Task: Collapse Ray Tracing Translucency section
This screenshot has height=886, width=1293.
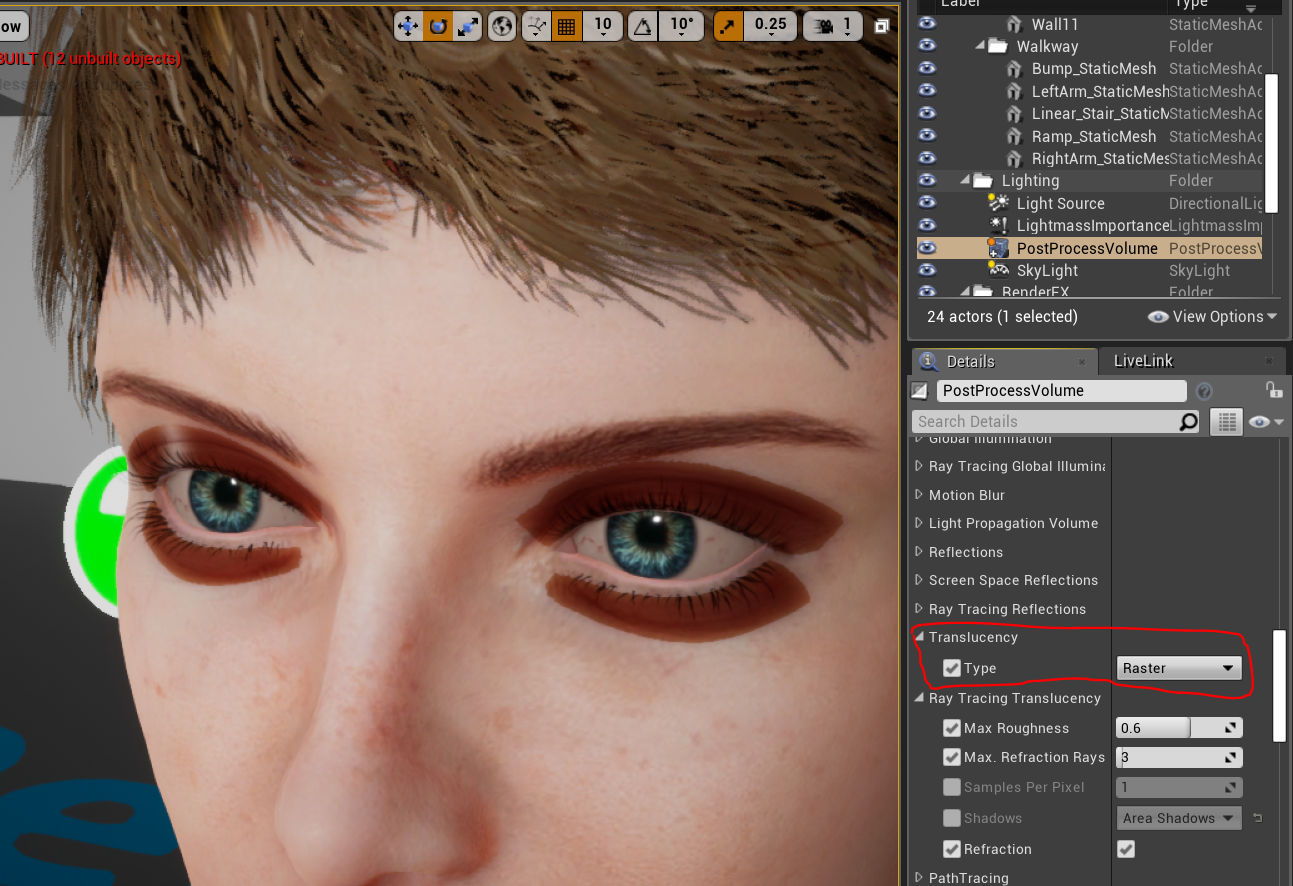Action: 920,698
